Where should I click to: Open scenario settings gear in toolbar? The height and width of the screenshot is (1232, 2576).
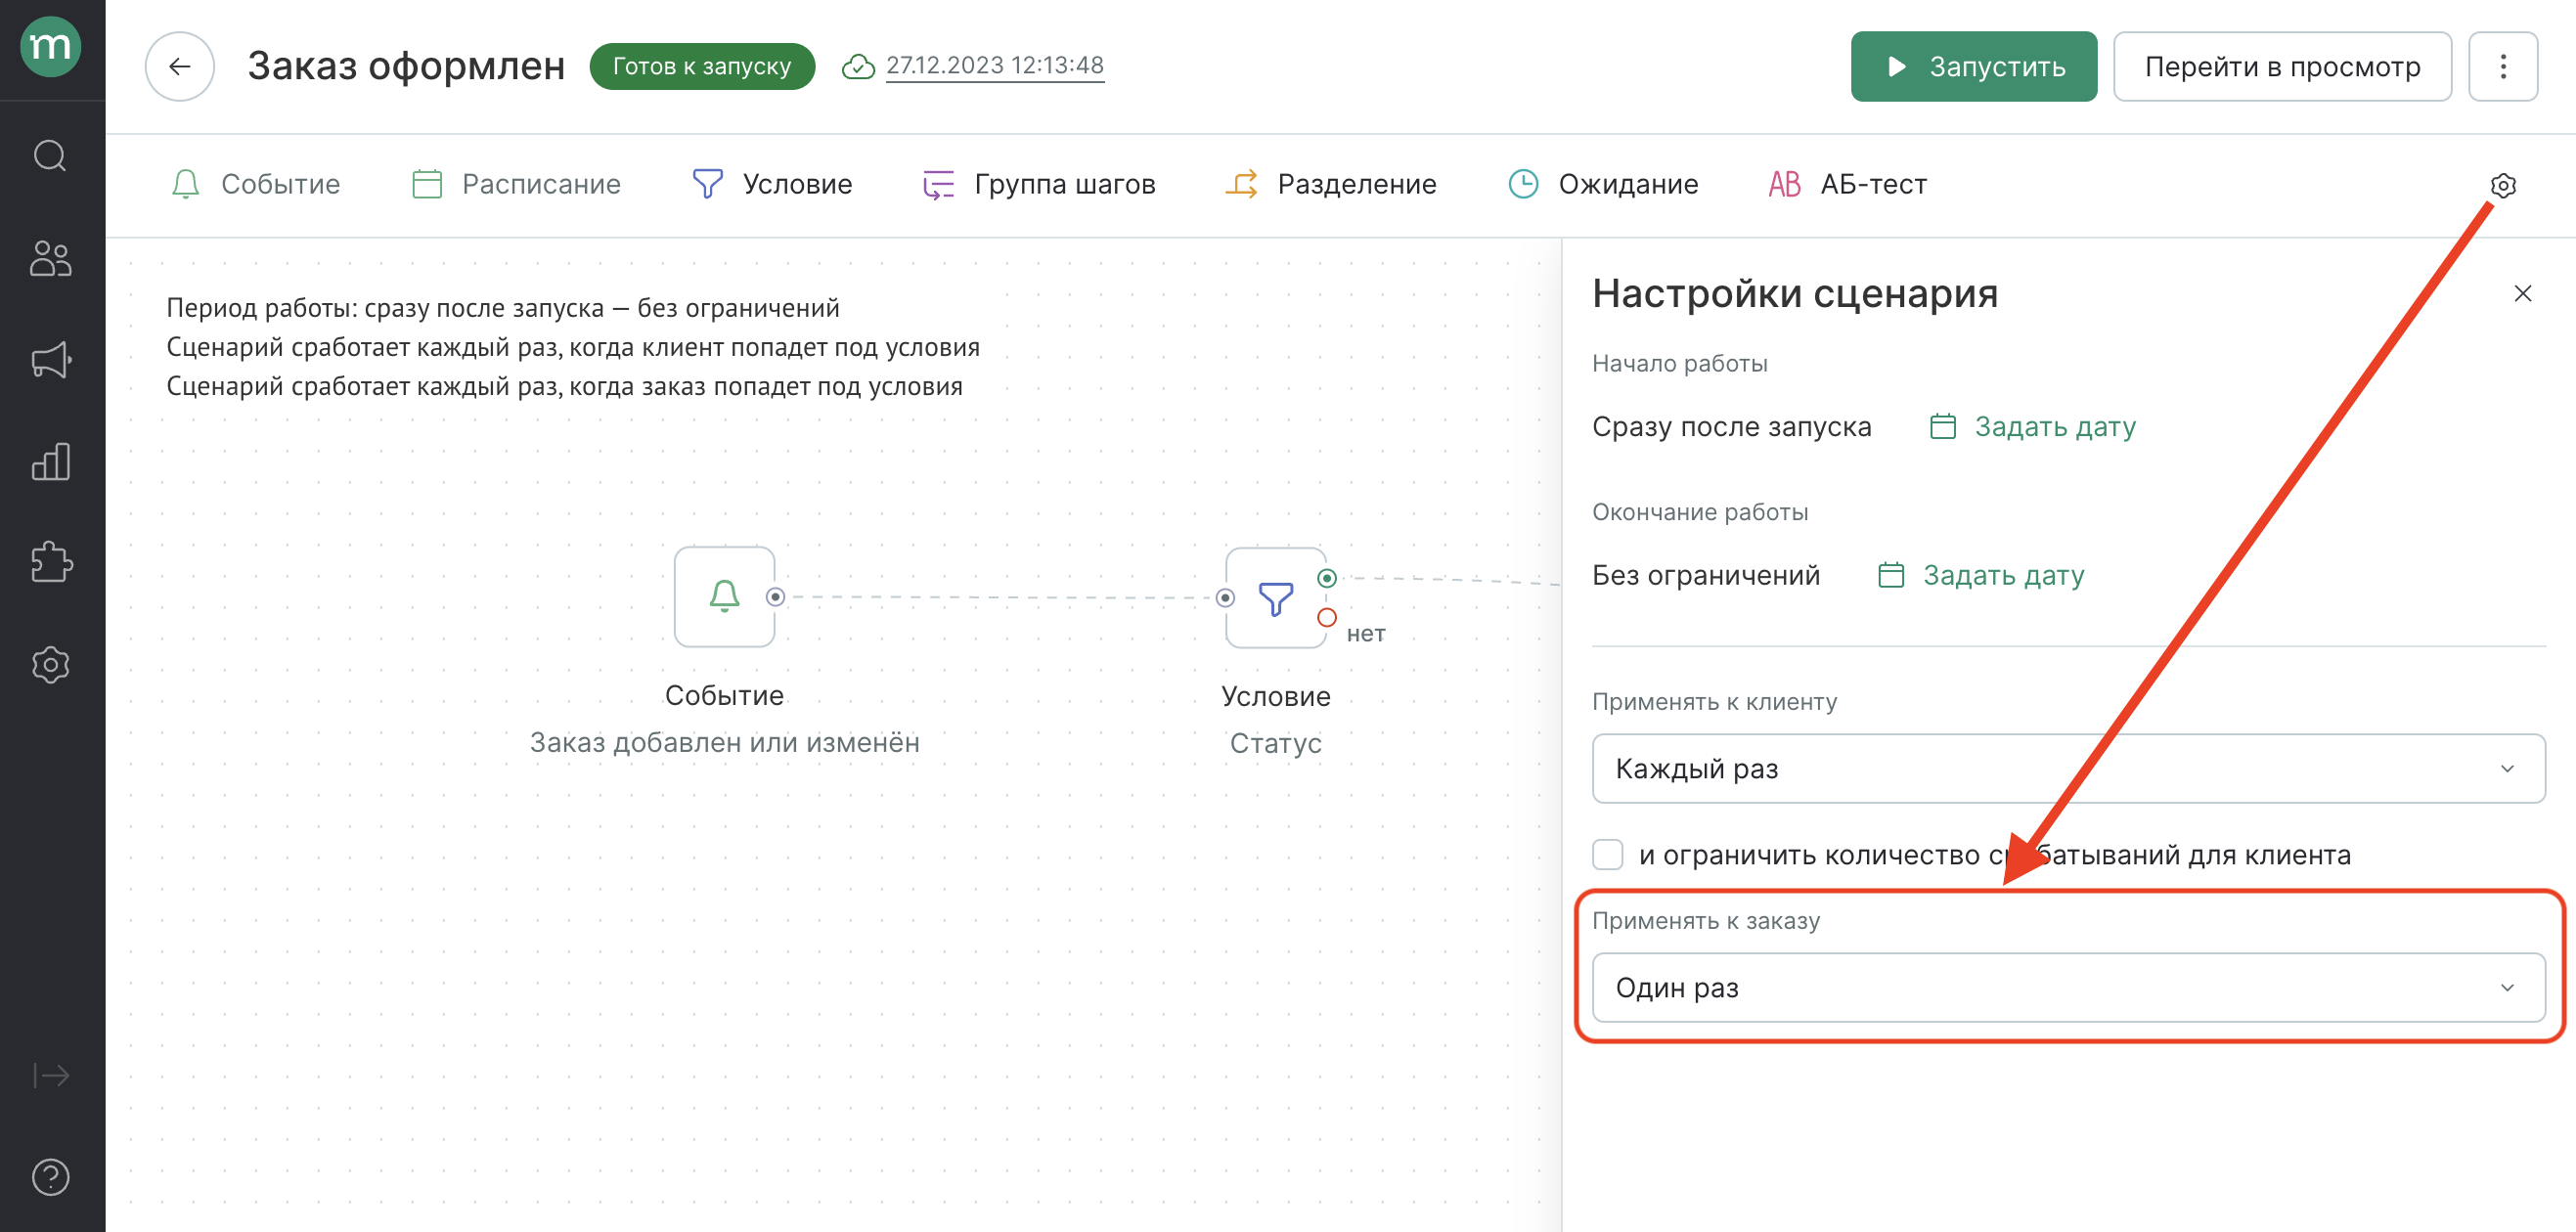click(2503, 186)
